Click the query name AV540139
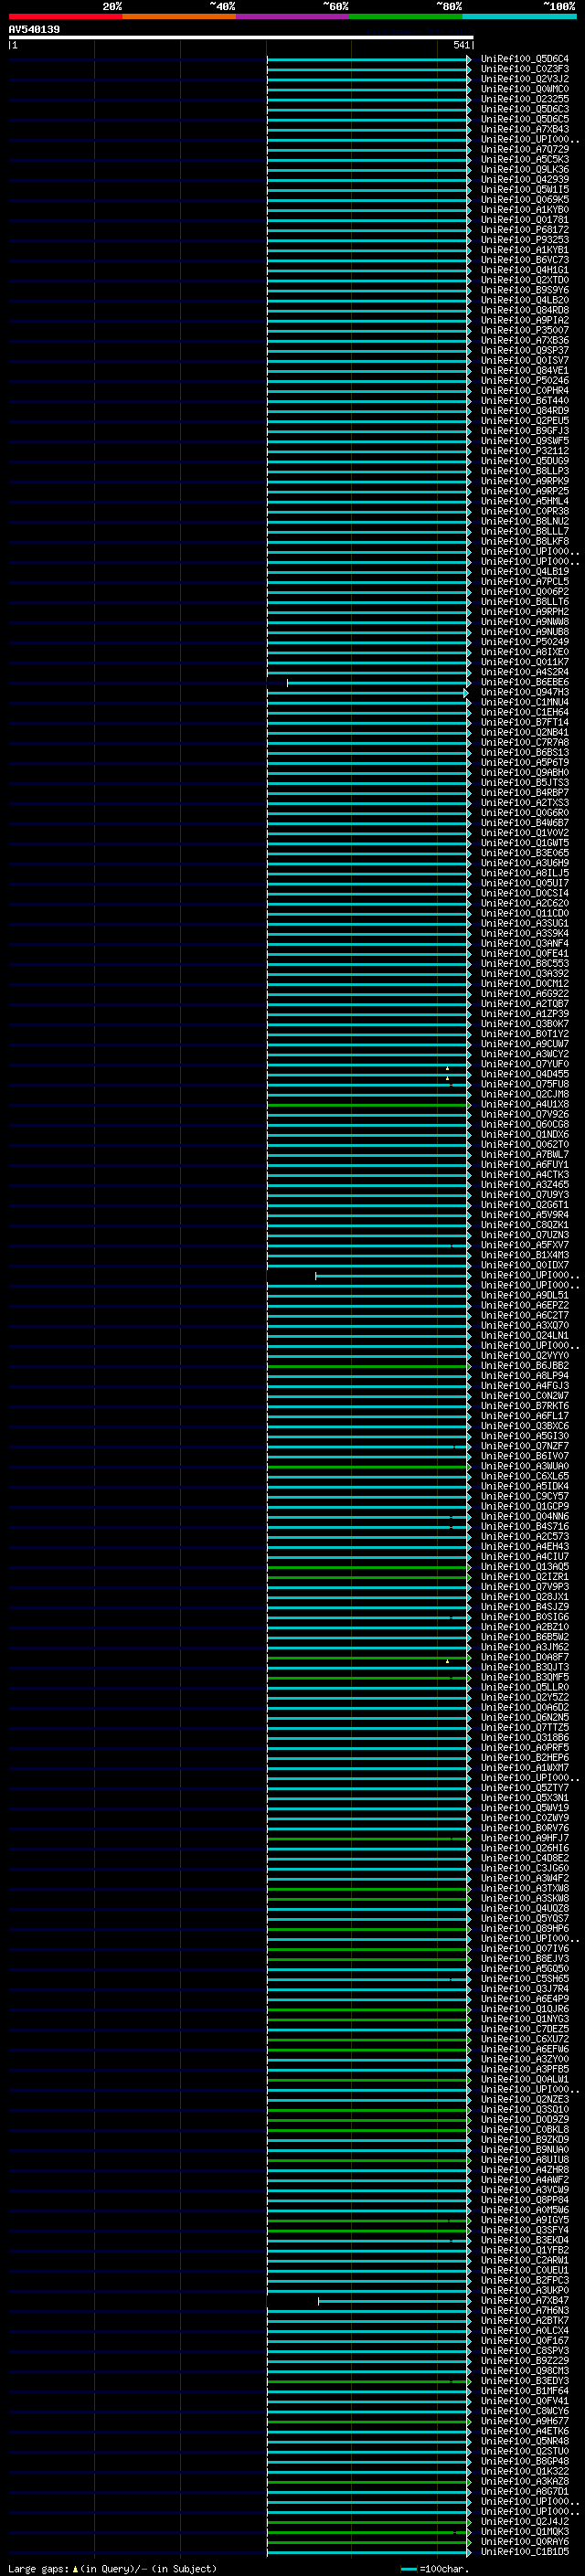Screen dimensions: 585x2576 [34, 30]
